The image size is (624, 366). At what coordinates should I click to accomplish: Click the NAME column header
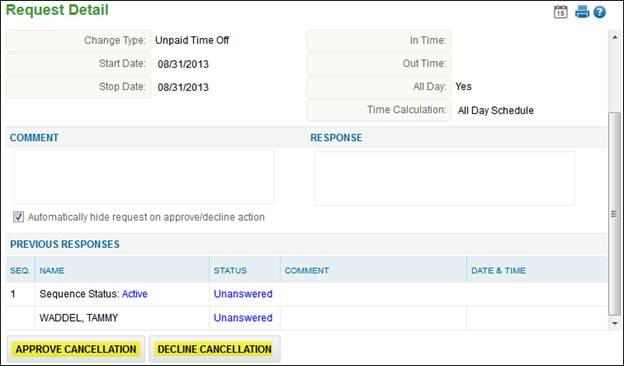point(52,271)
